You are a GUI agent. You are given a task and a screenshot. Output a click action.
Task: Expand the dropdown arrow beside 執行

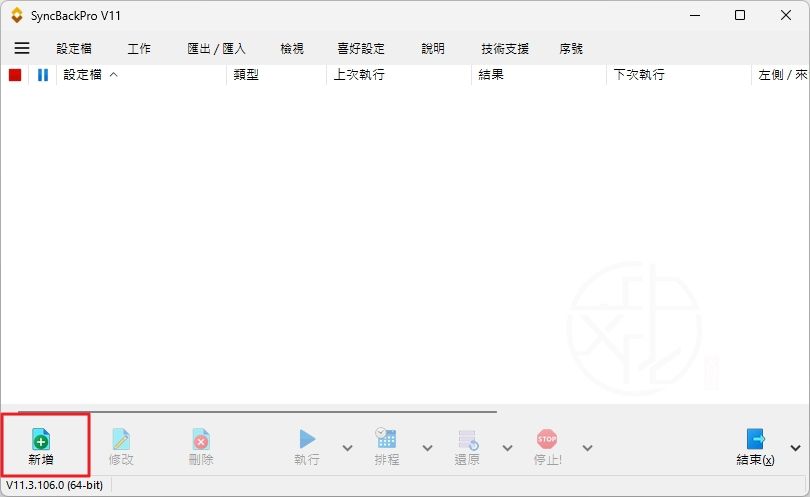347,448
